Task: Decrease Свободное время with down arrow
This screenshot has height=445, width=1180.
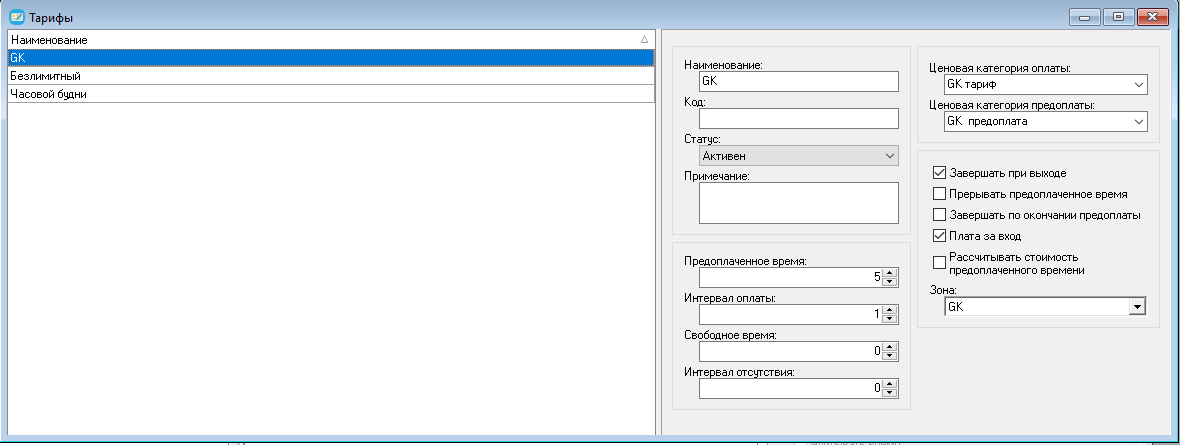Action: point(890,355)
